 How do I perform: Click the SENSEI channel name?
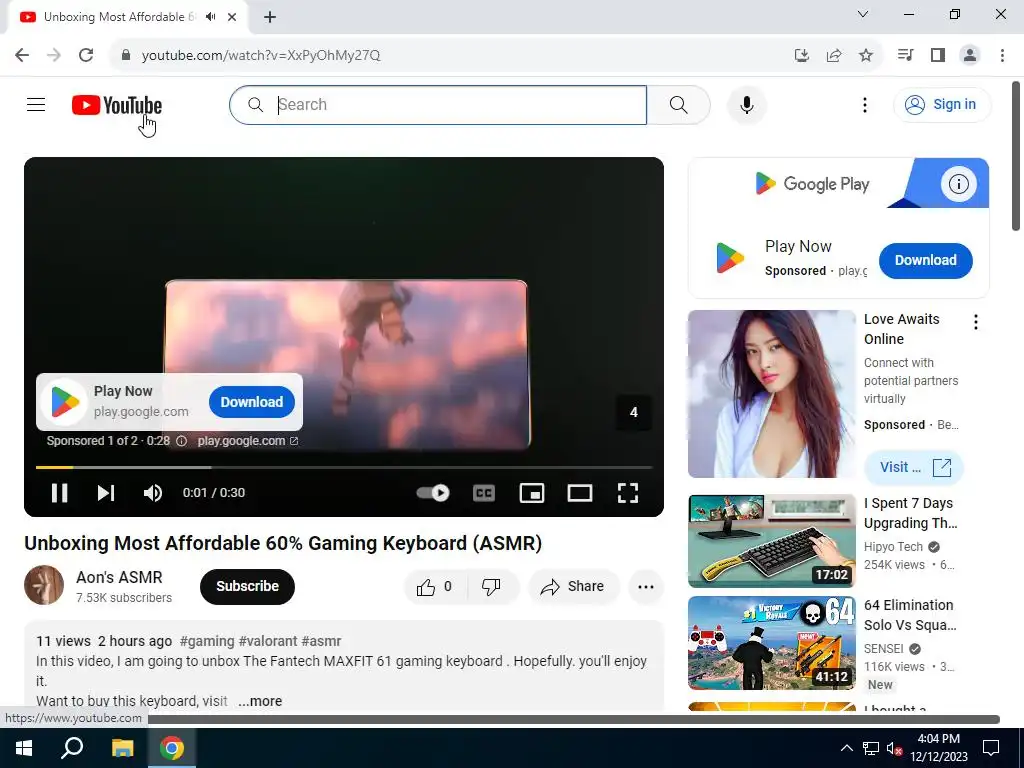point(884,648)
